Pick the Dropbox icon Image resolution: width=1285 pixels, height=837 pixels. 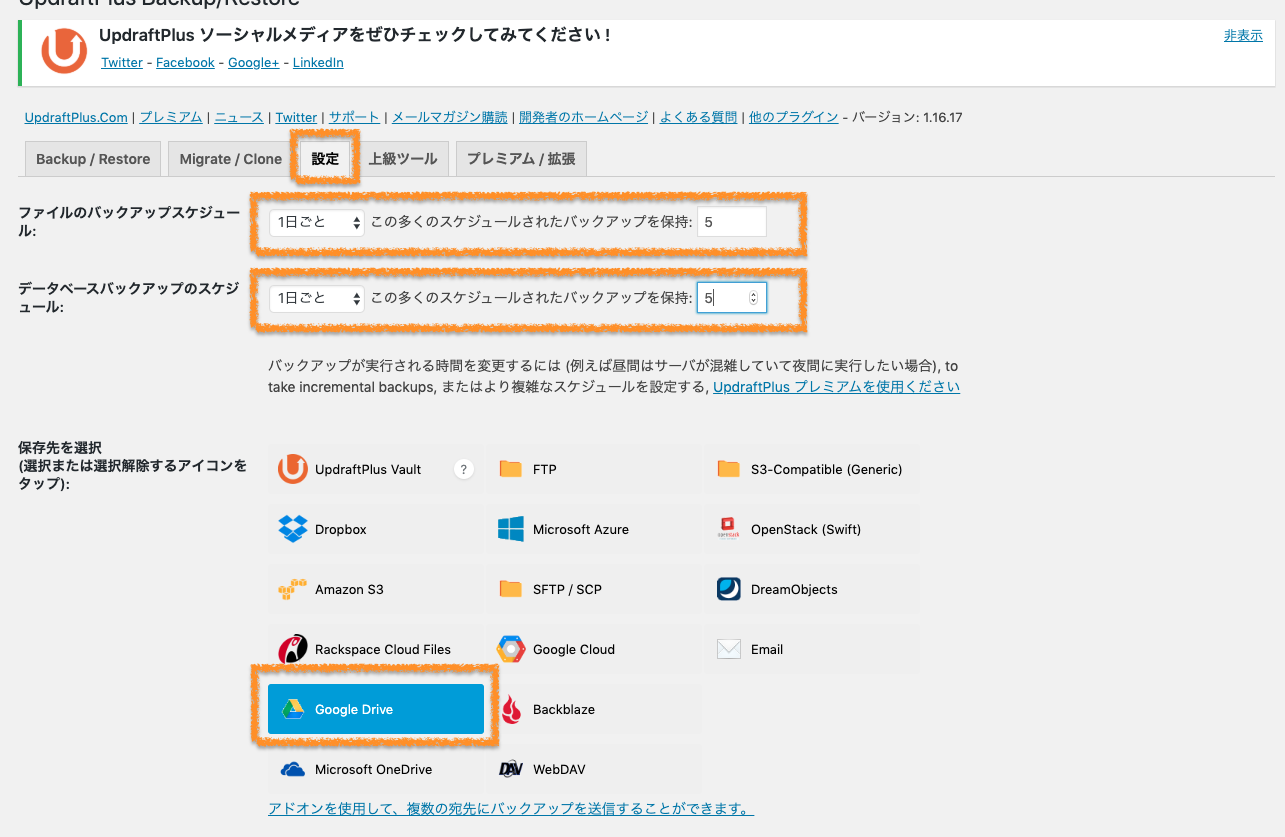click(292, 529)
